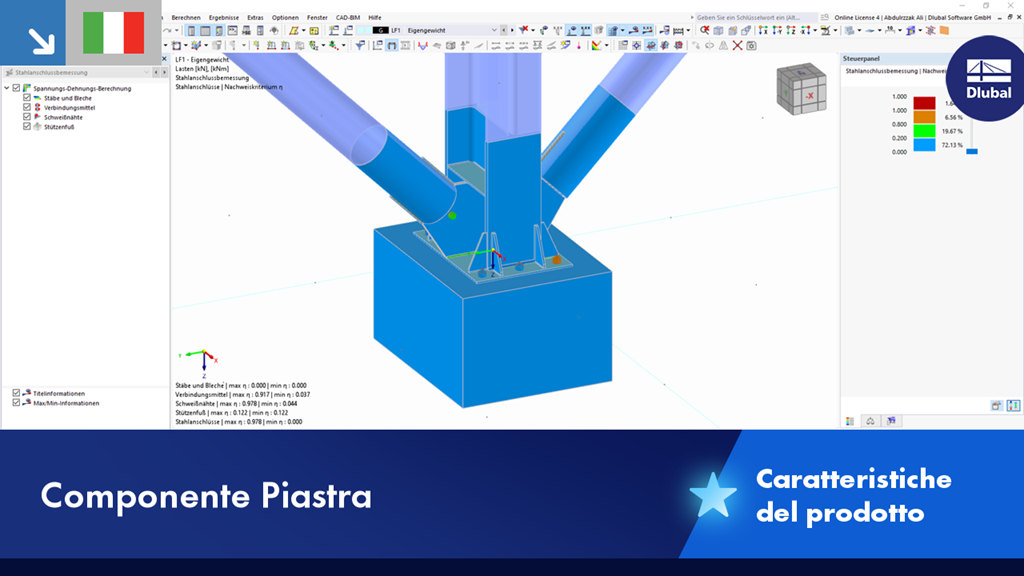
Task: Open the Berechnen menu
Action: 185,18
